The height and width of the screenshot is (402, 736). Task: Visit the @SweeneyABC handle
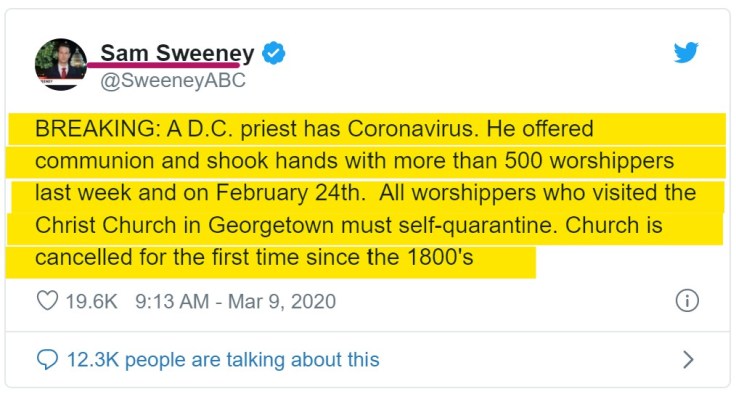click(x=172, y=81)
